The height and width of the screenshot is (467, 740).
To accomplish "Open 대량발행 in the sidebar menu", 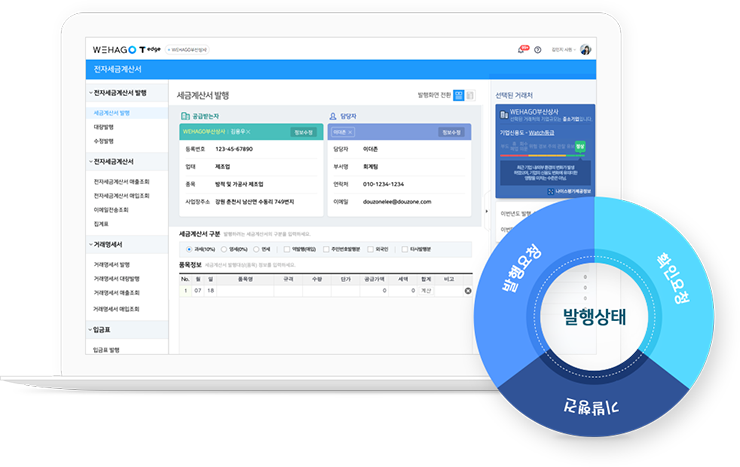I will [103, 127].
